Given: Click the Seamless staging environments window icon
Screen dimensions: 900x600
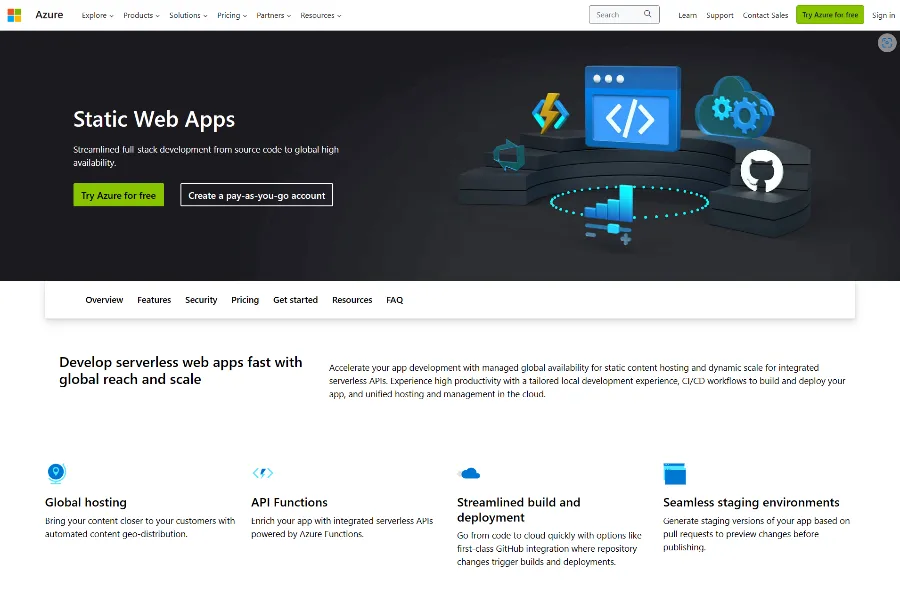Looking at the screenshot, I should tap(674, 473).
